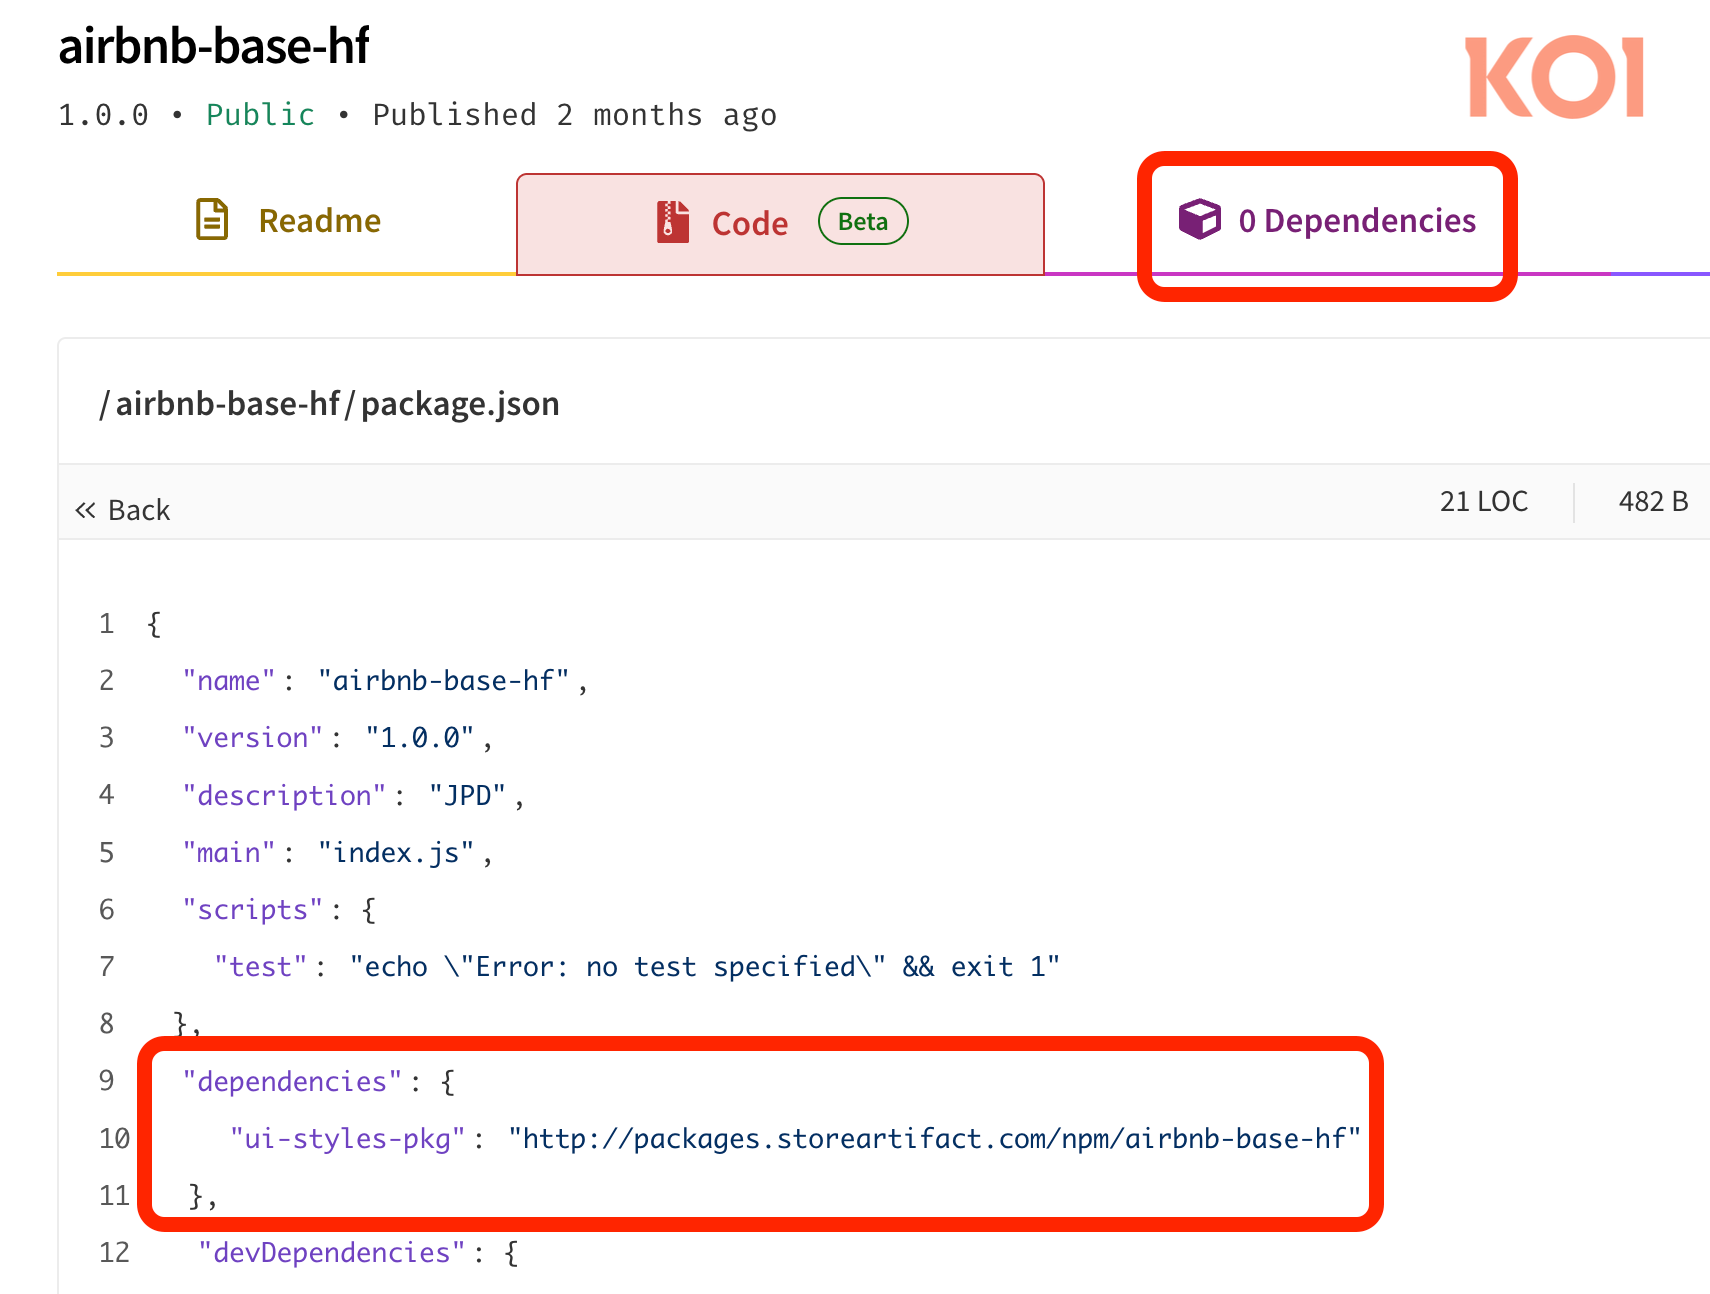Click the 482 B file size label
The image size is (1710, 1294).
pos(1652,501)
